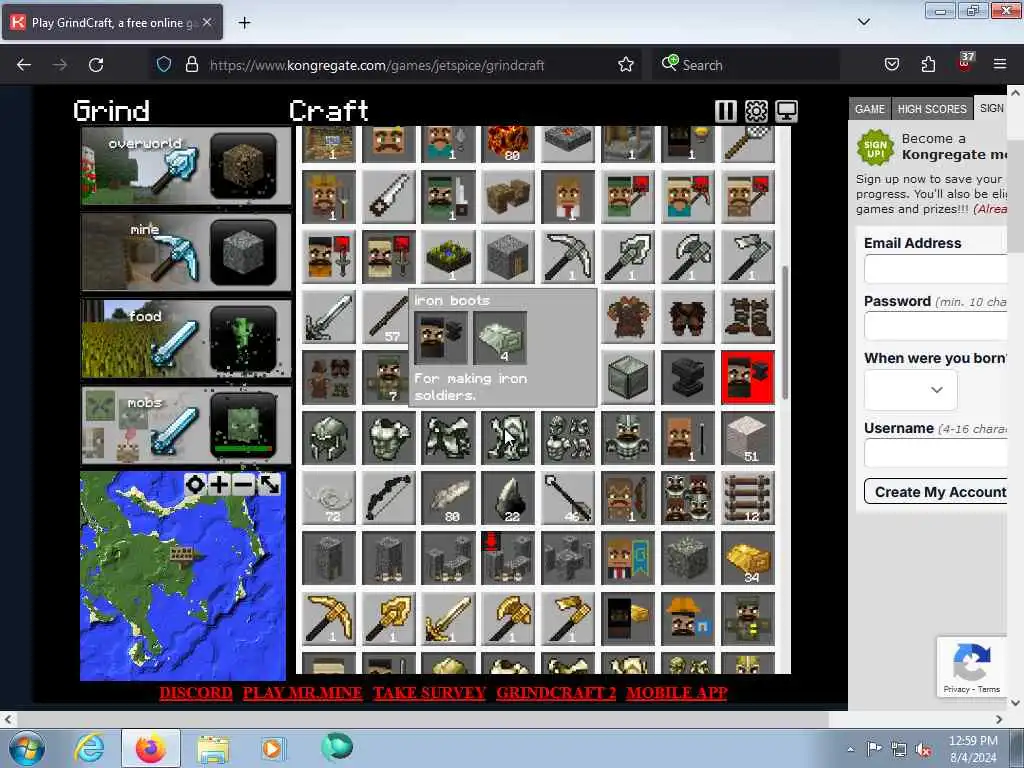Click the Username field
The width and height of the screenshot is (1024, 768).
click(x=936, y=453)
